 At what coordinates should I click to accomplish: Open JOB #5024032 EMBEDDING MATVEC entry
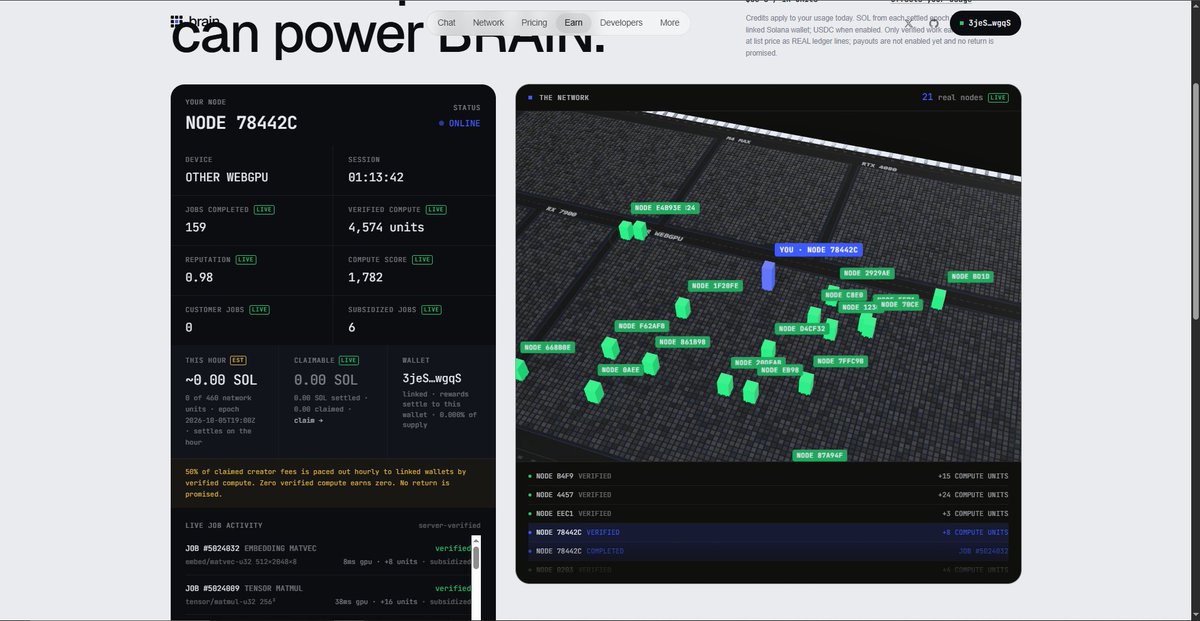click(x=327, y=555)
